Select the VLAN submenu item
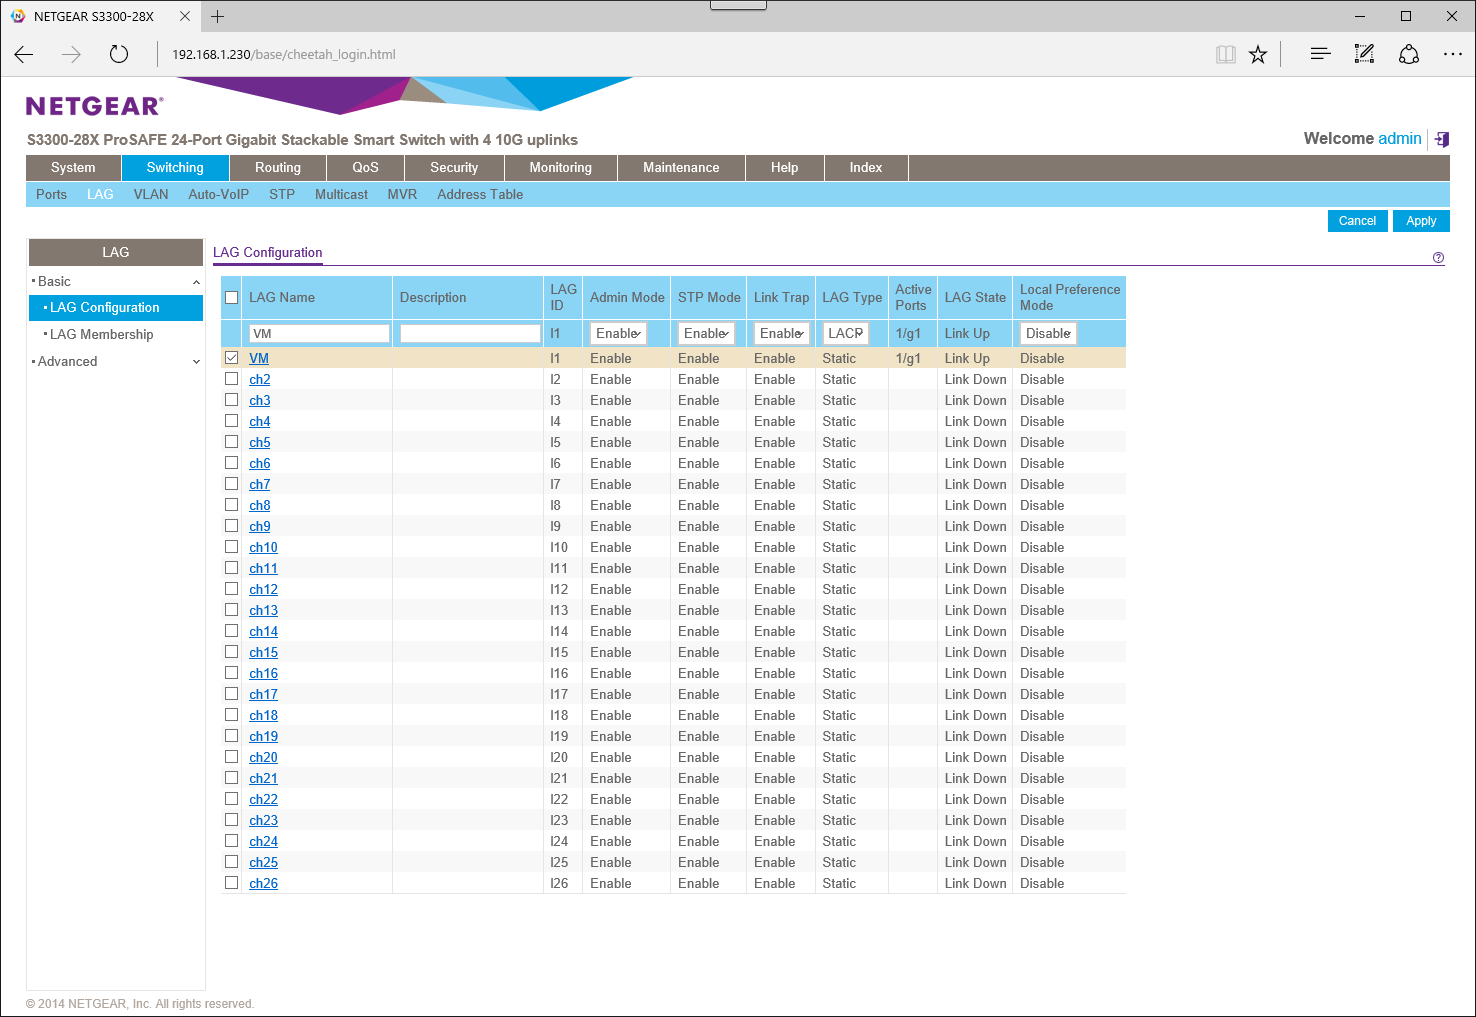 pos(151,195)
